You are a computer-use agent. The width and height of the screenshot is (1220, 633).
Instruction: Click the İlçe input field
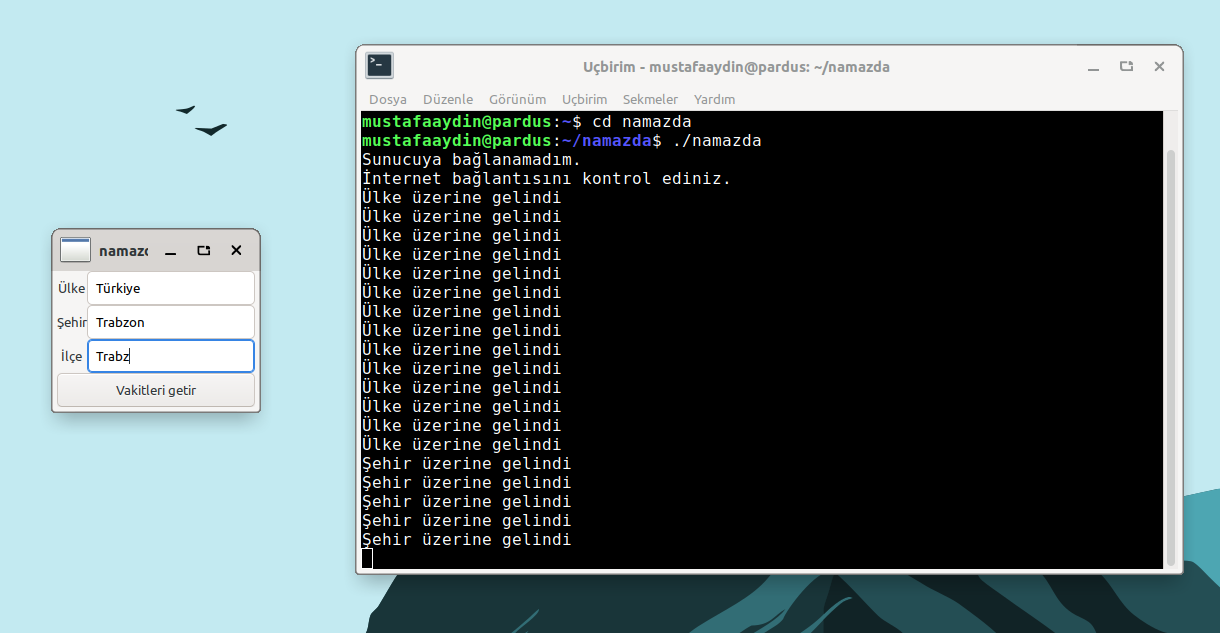(x=170, y=356)
